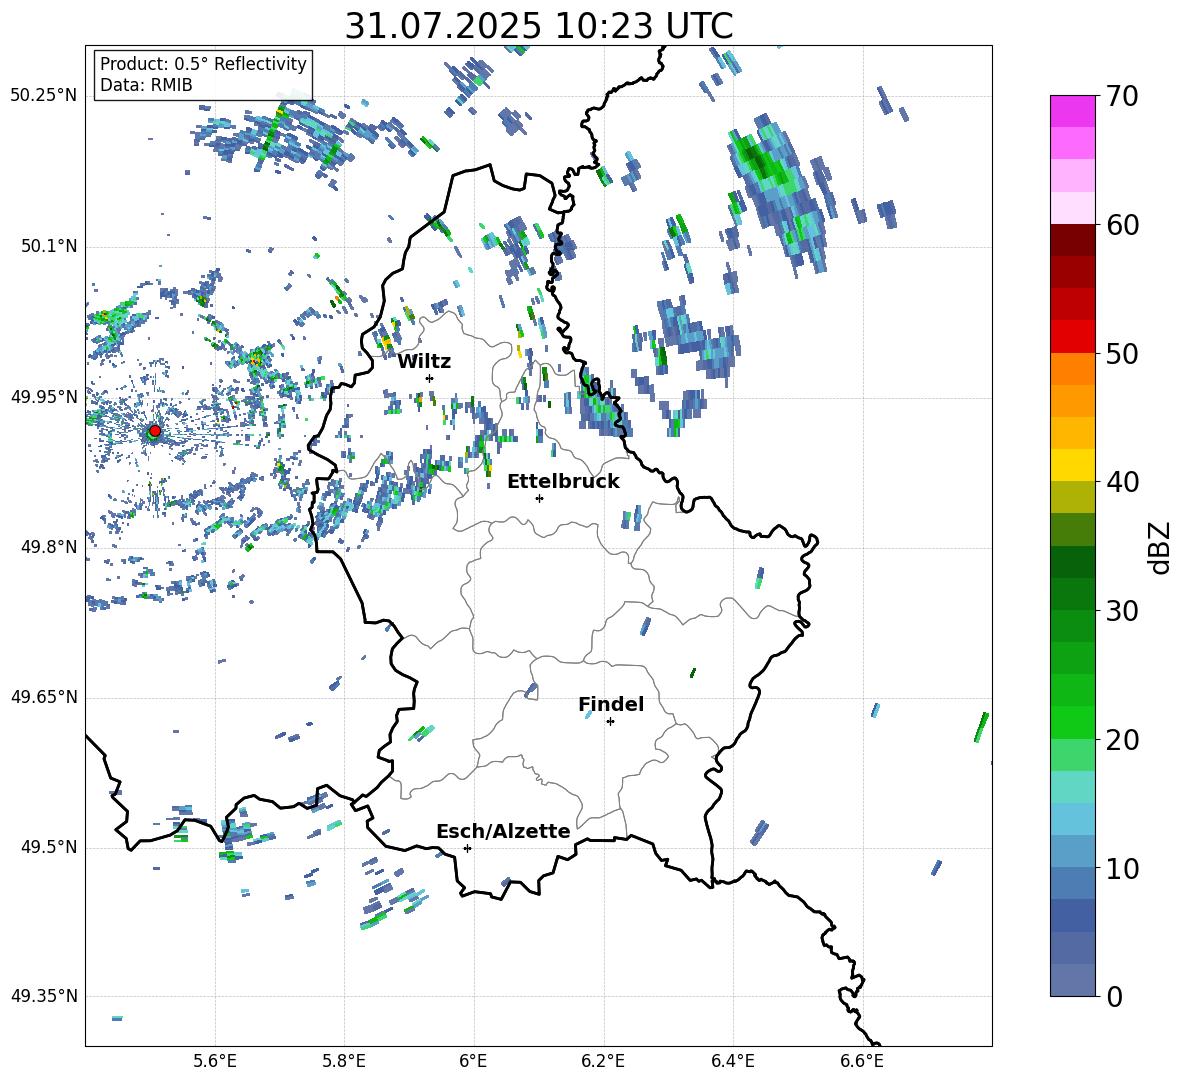Click the 49.35°N latitude label

tap(44, 996)
